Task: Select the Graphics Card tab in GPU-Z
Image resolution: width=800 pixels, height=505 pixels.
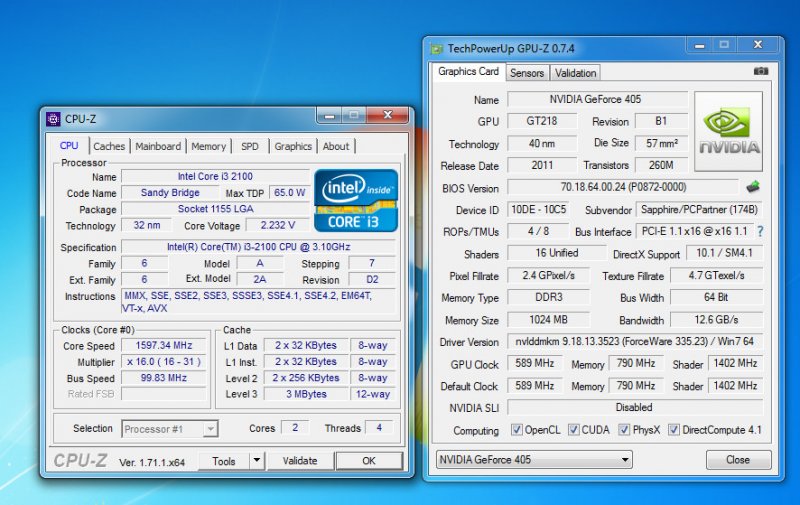Action: (468, 71)
